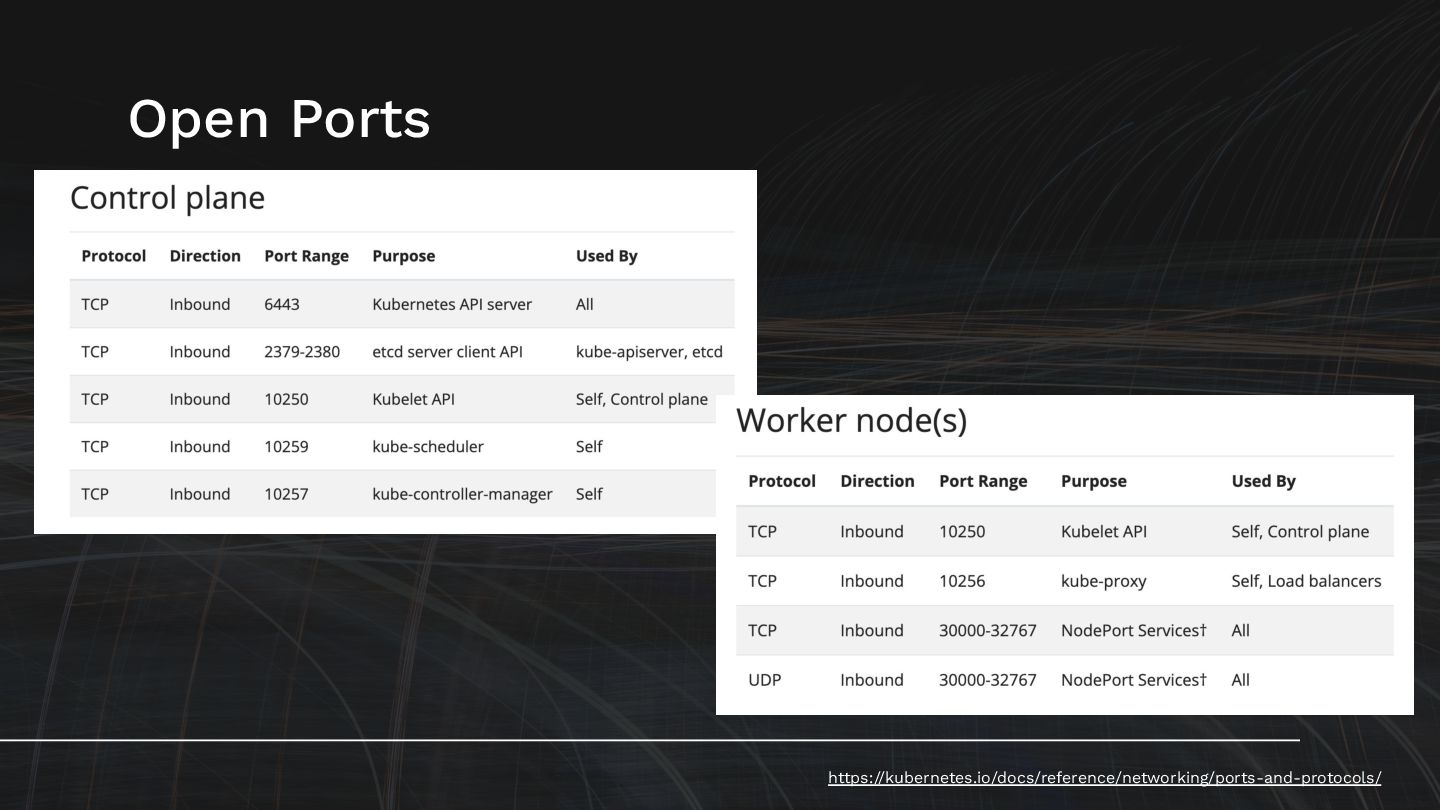Image resolution: width=1440 pixels, height=810 pixels.
Task: Click the 'Open Ports' slide title
Action: (x=279, y=120)
